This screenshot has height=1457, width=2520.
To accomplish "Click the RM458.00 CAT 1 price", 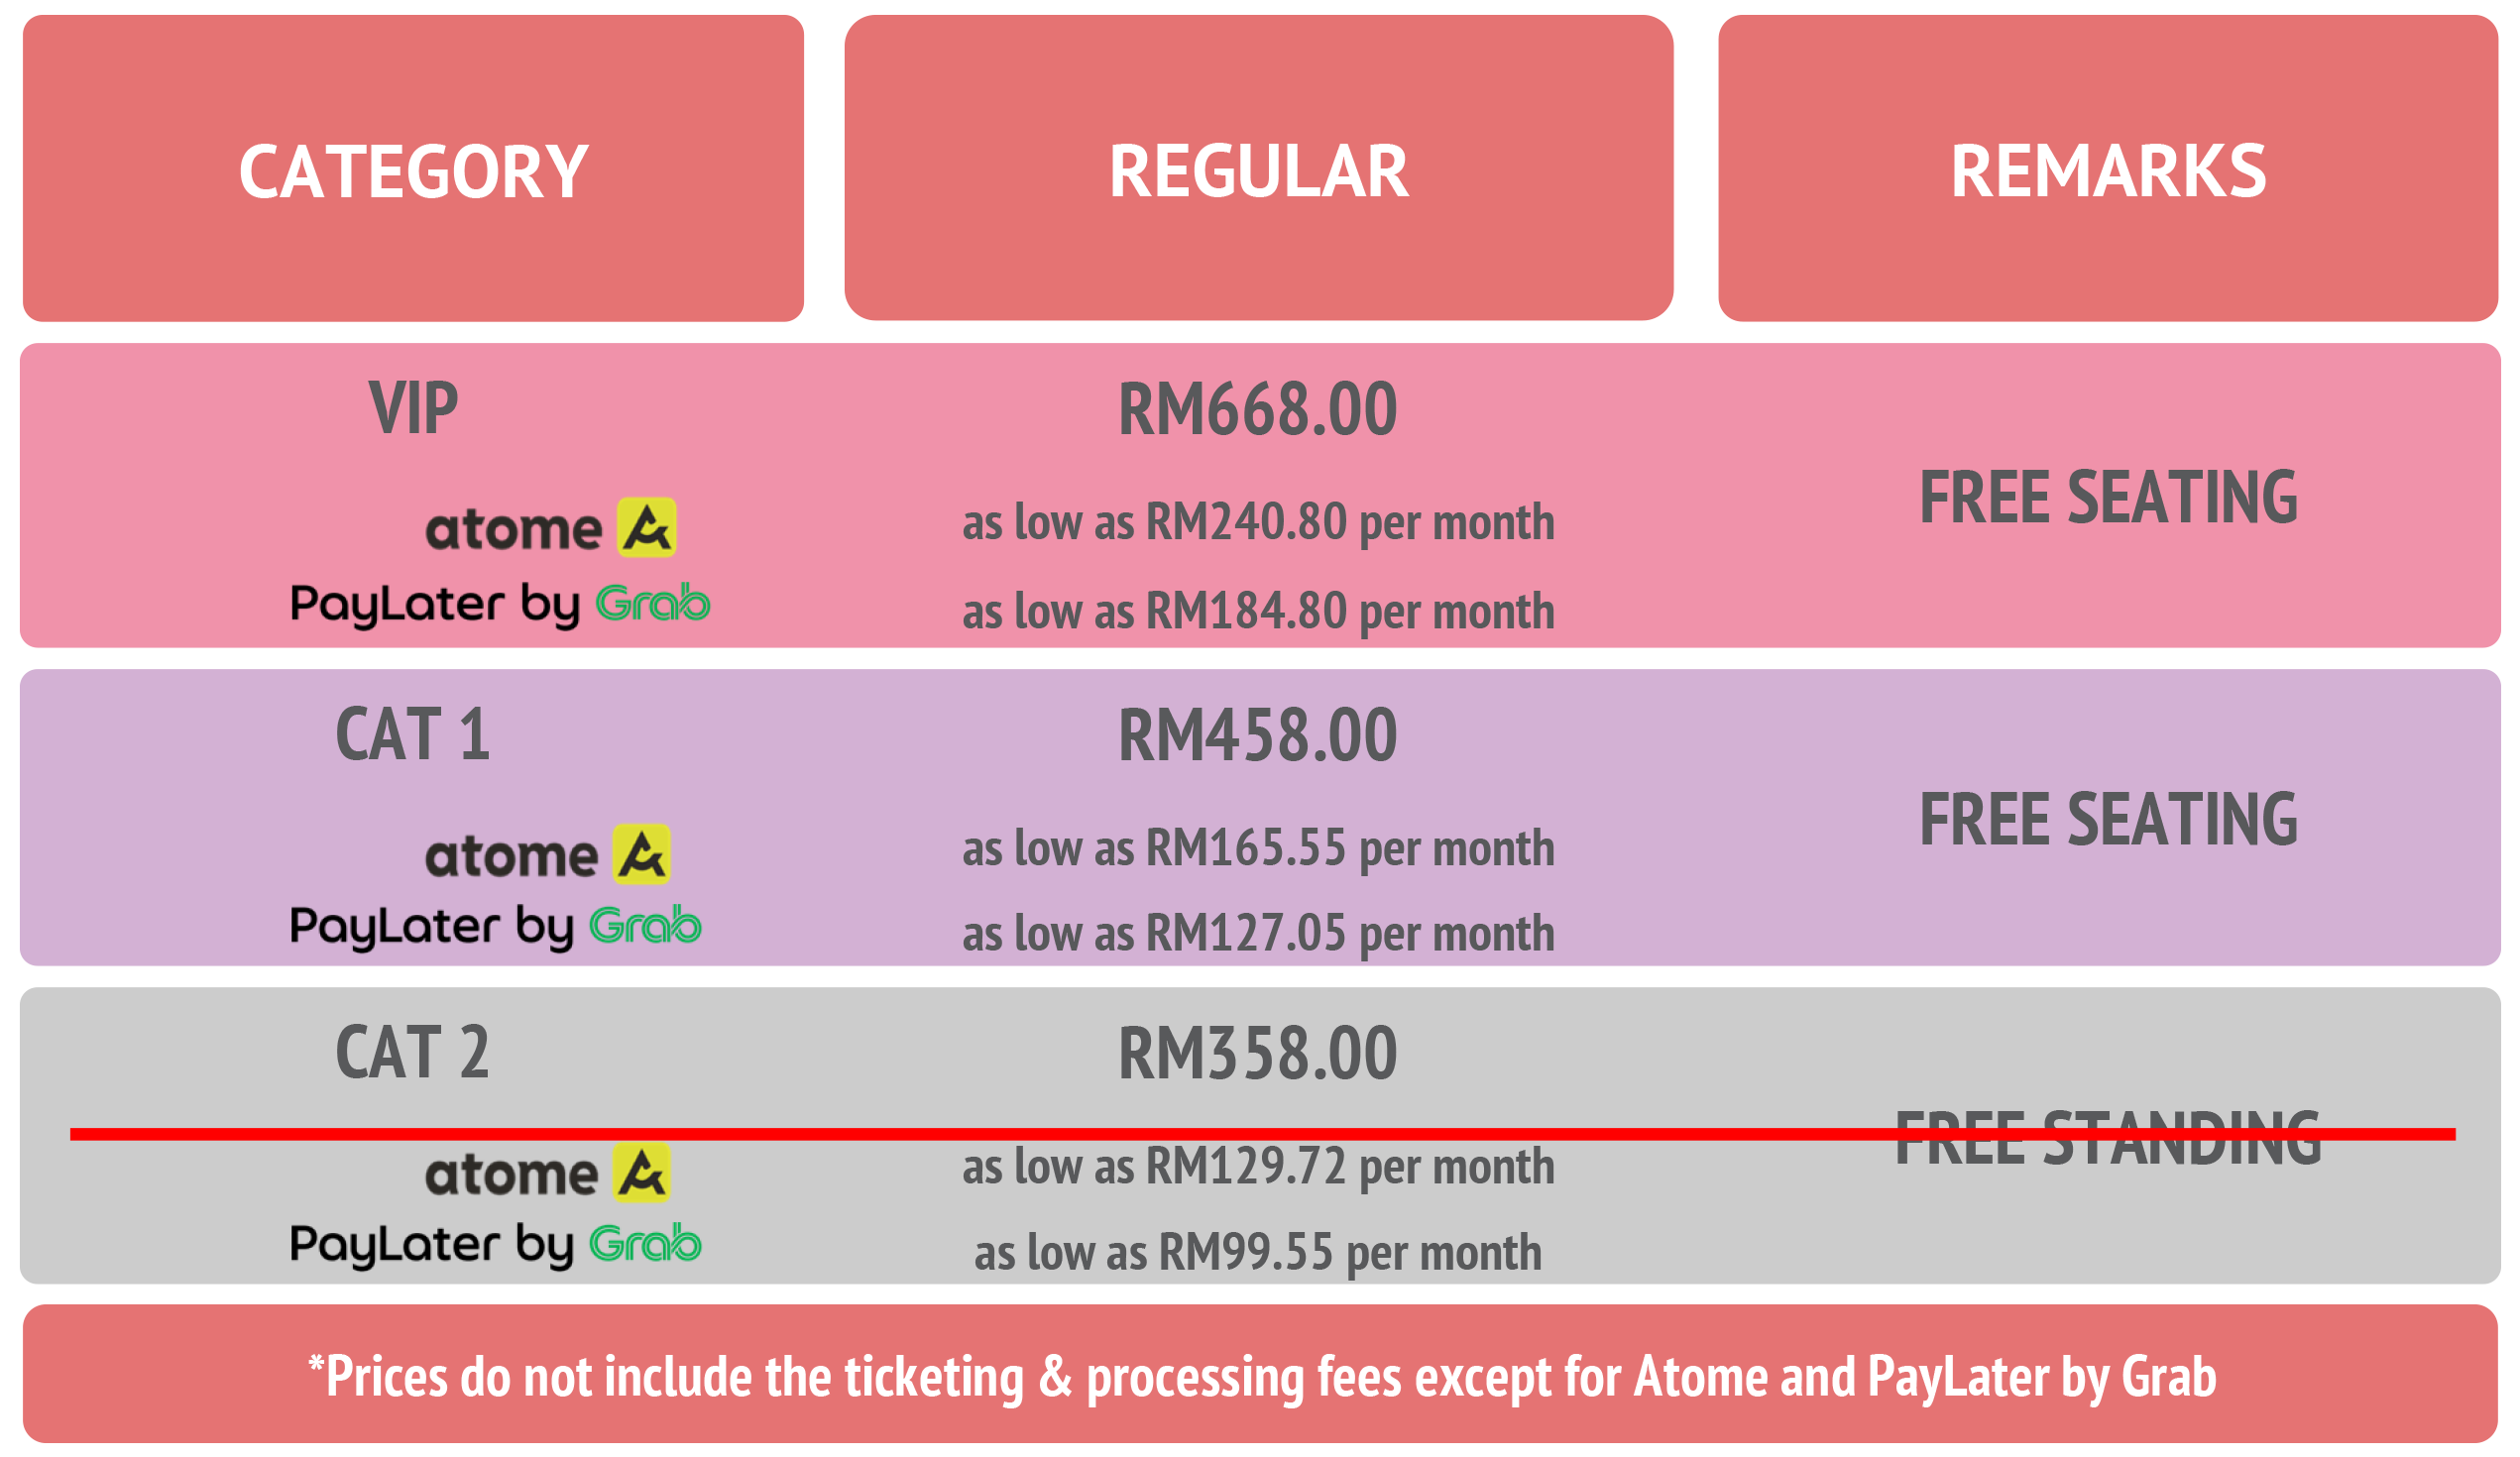I will [1258, 735].
